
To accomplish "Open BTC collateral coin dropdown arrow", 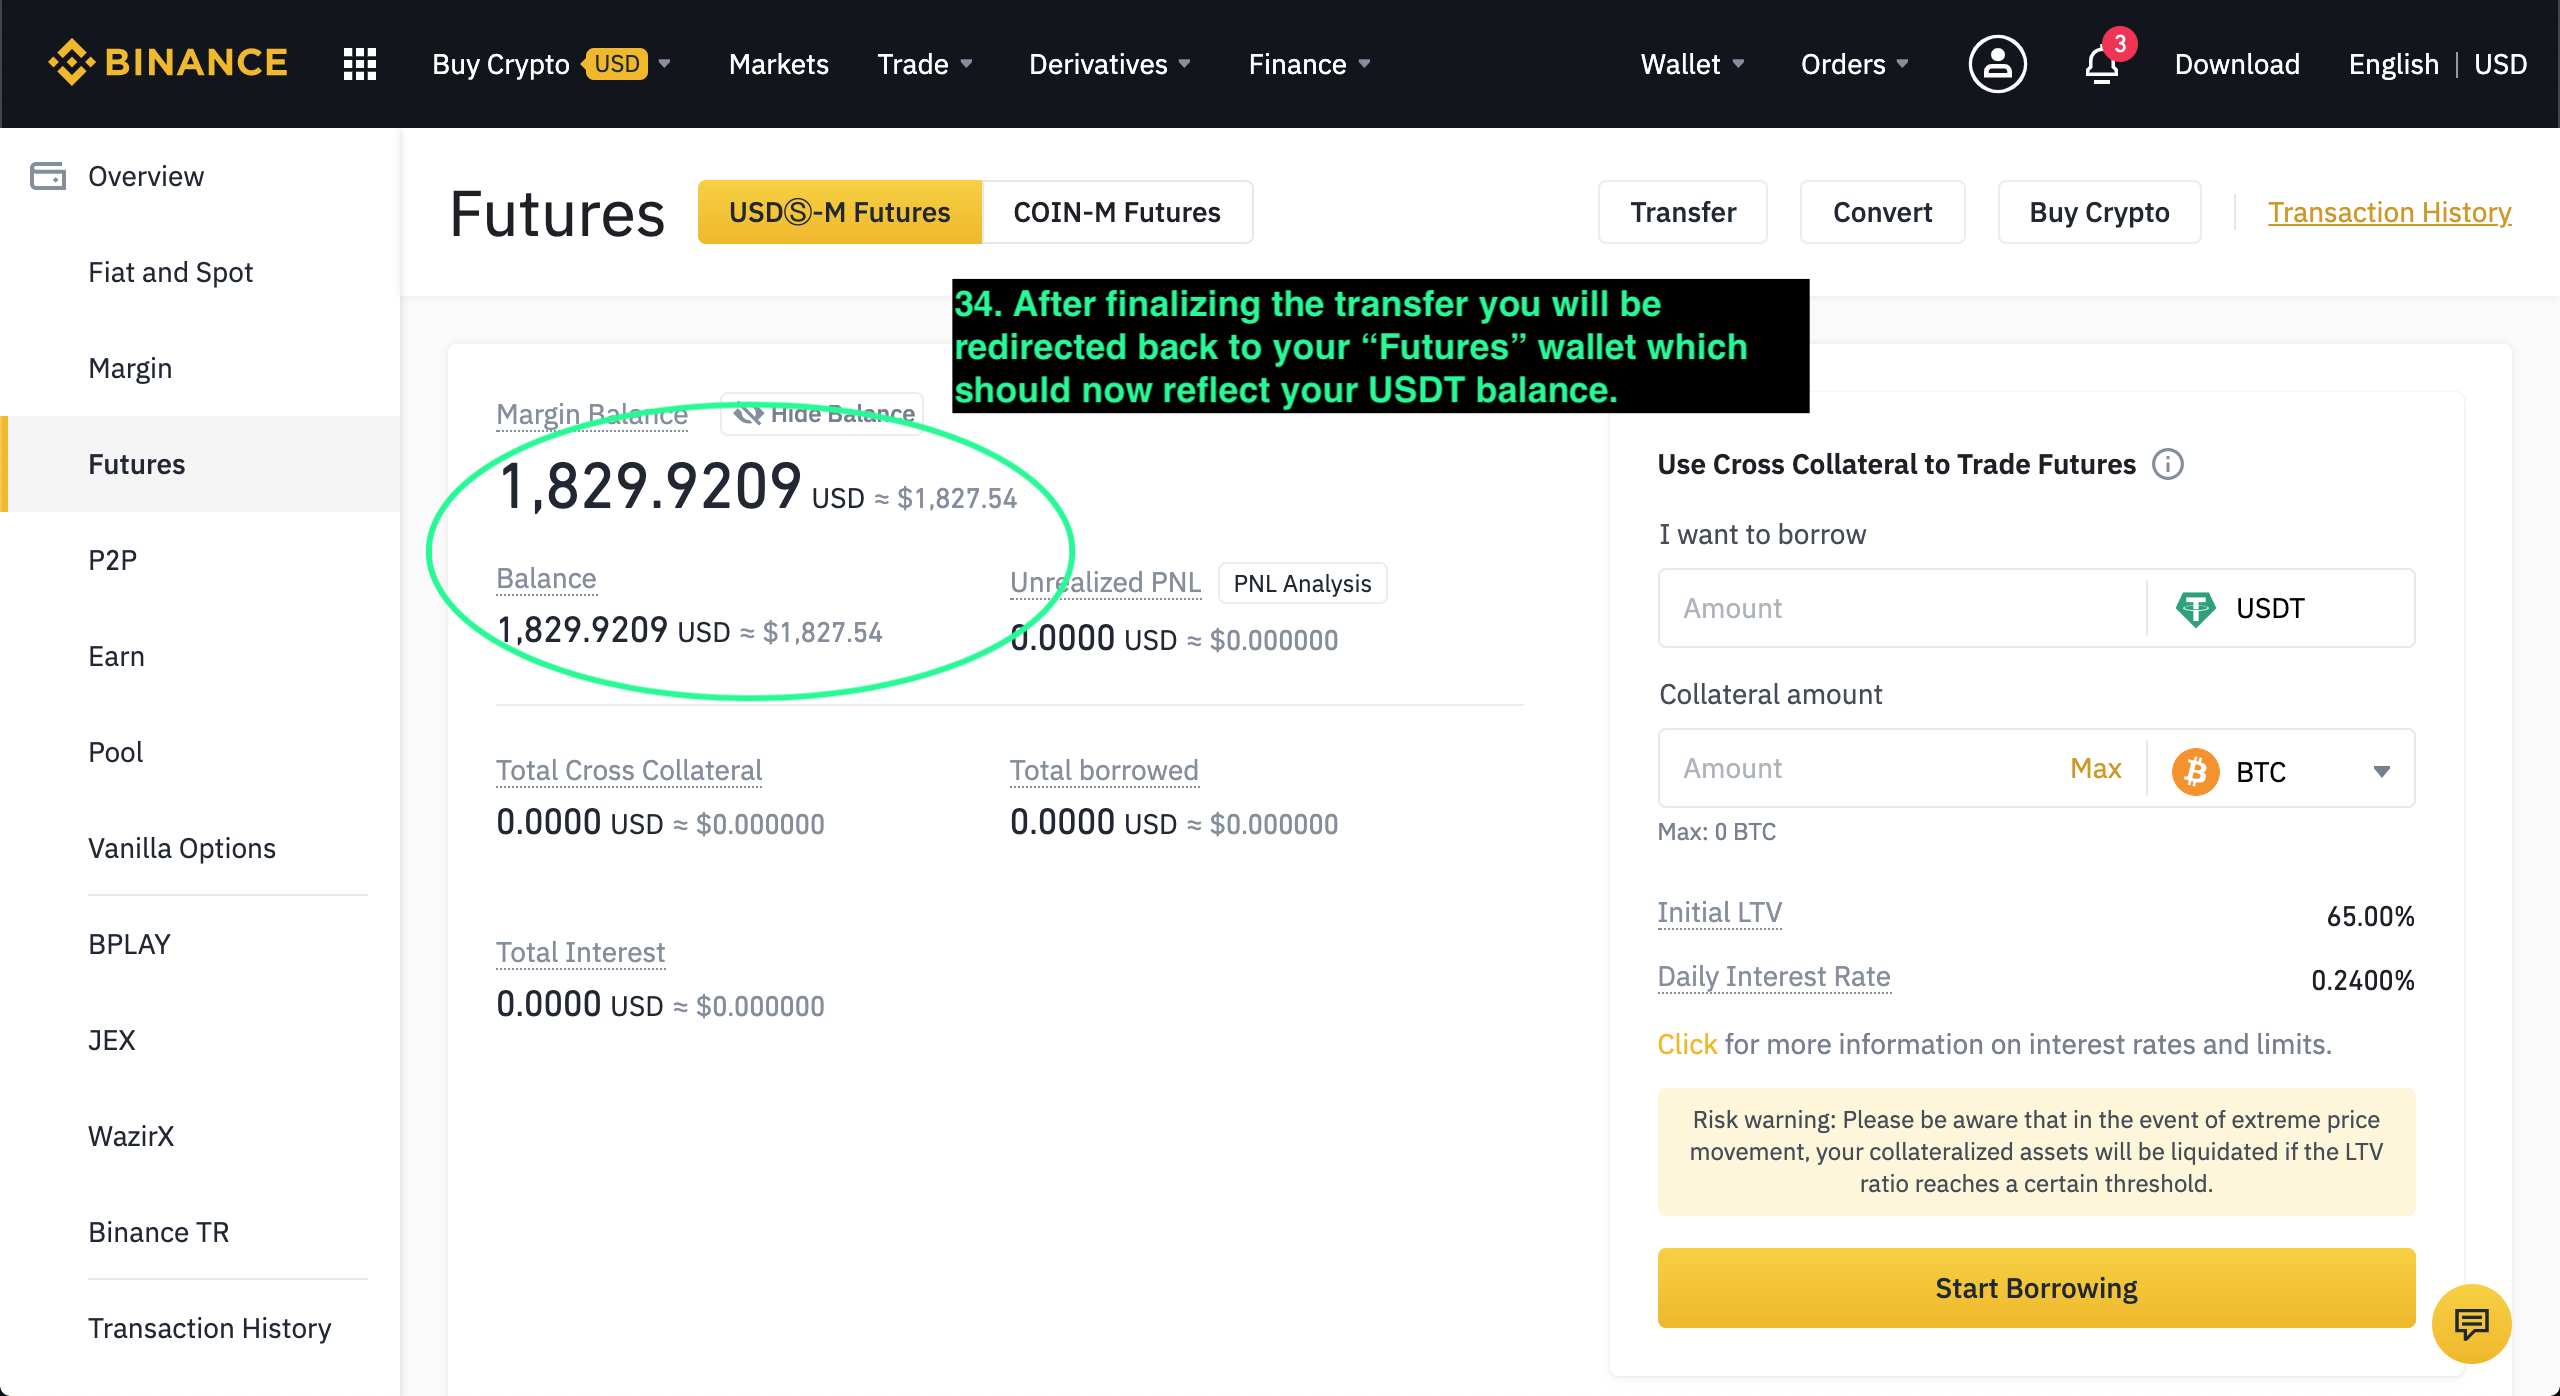I will click(x=2382, y=771).
